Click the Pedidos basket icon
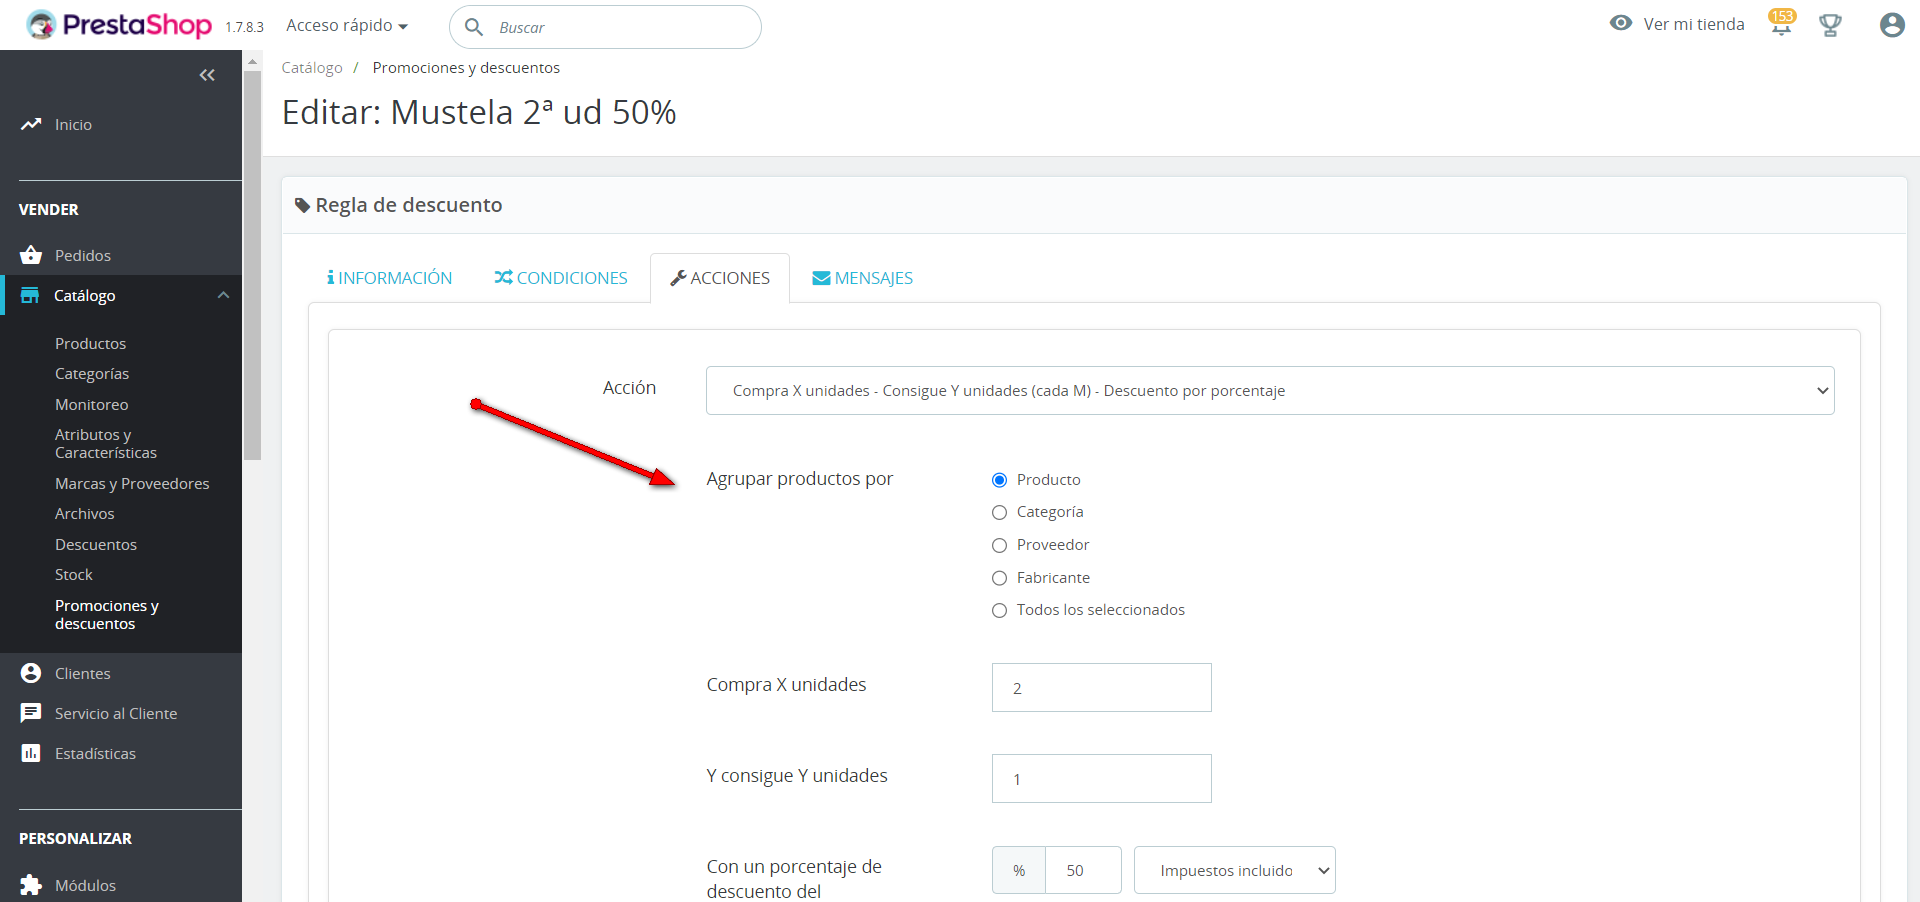Screen dimensions: 1920x902 31,255
